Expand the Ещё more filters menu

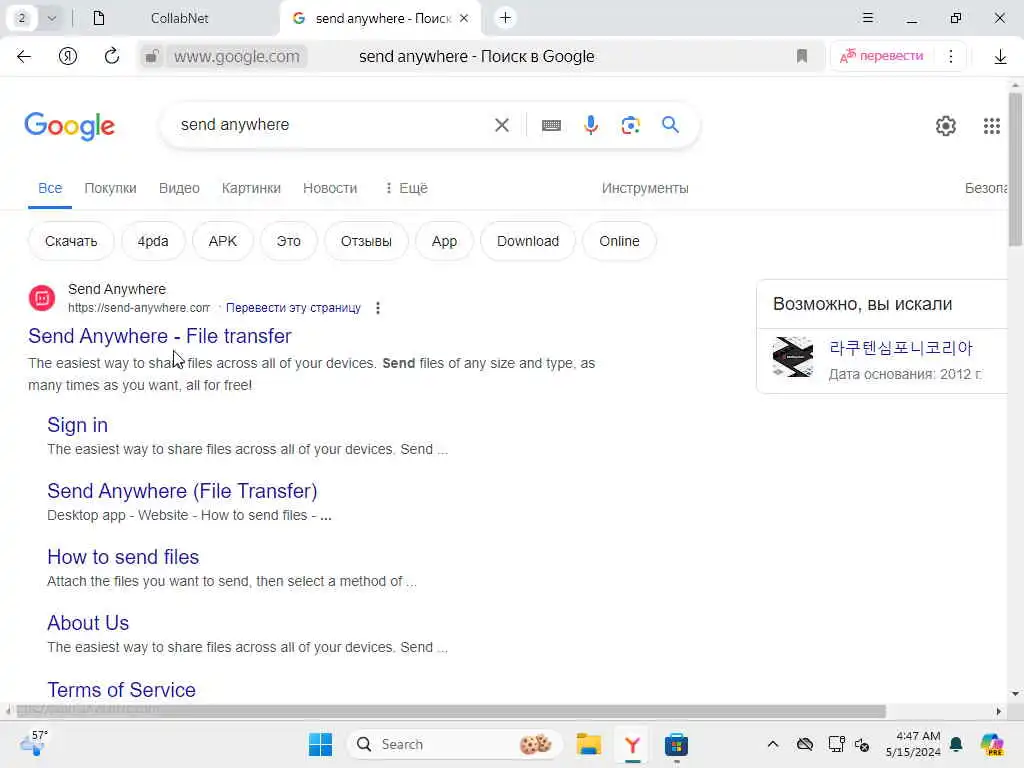tap(406, 188)
